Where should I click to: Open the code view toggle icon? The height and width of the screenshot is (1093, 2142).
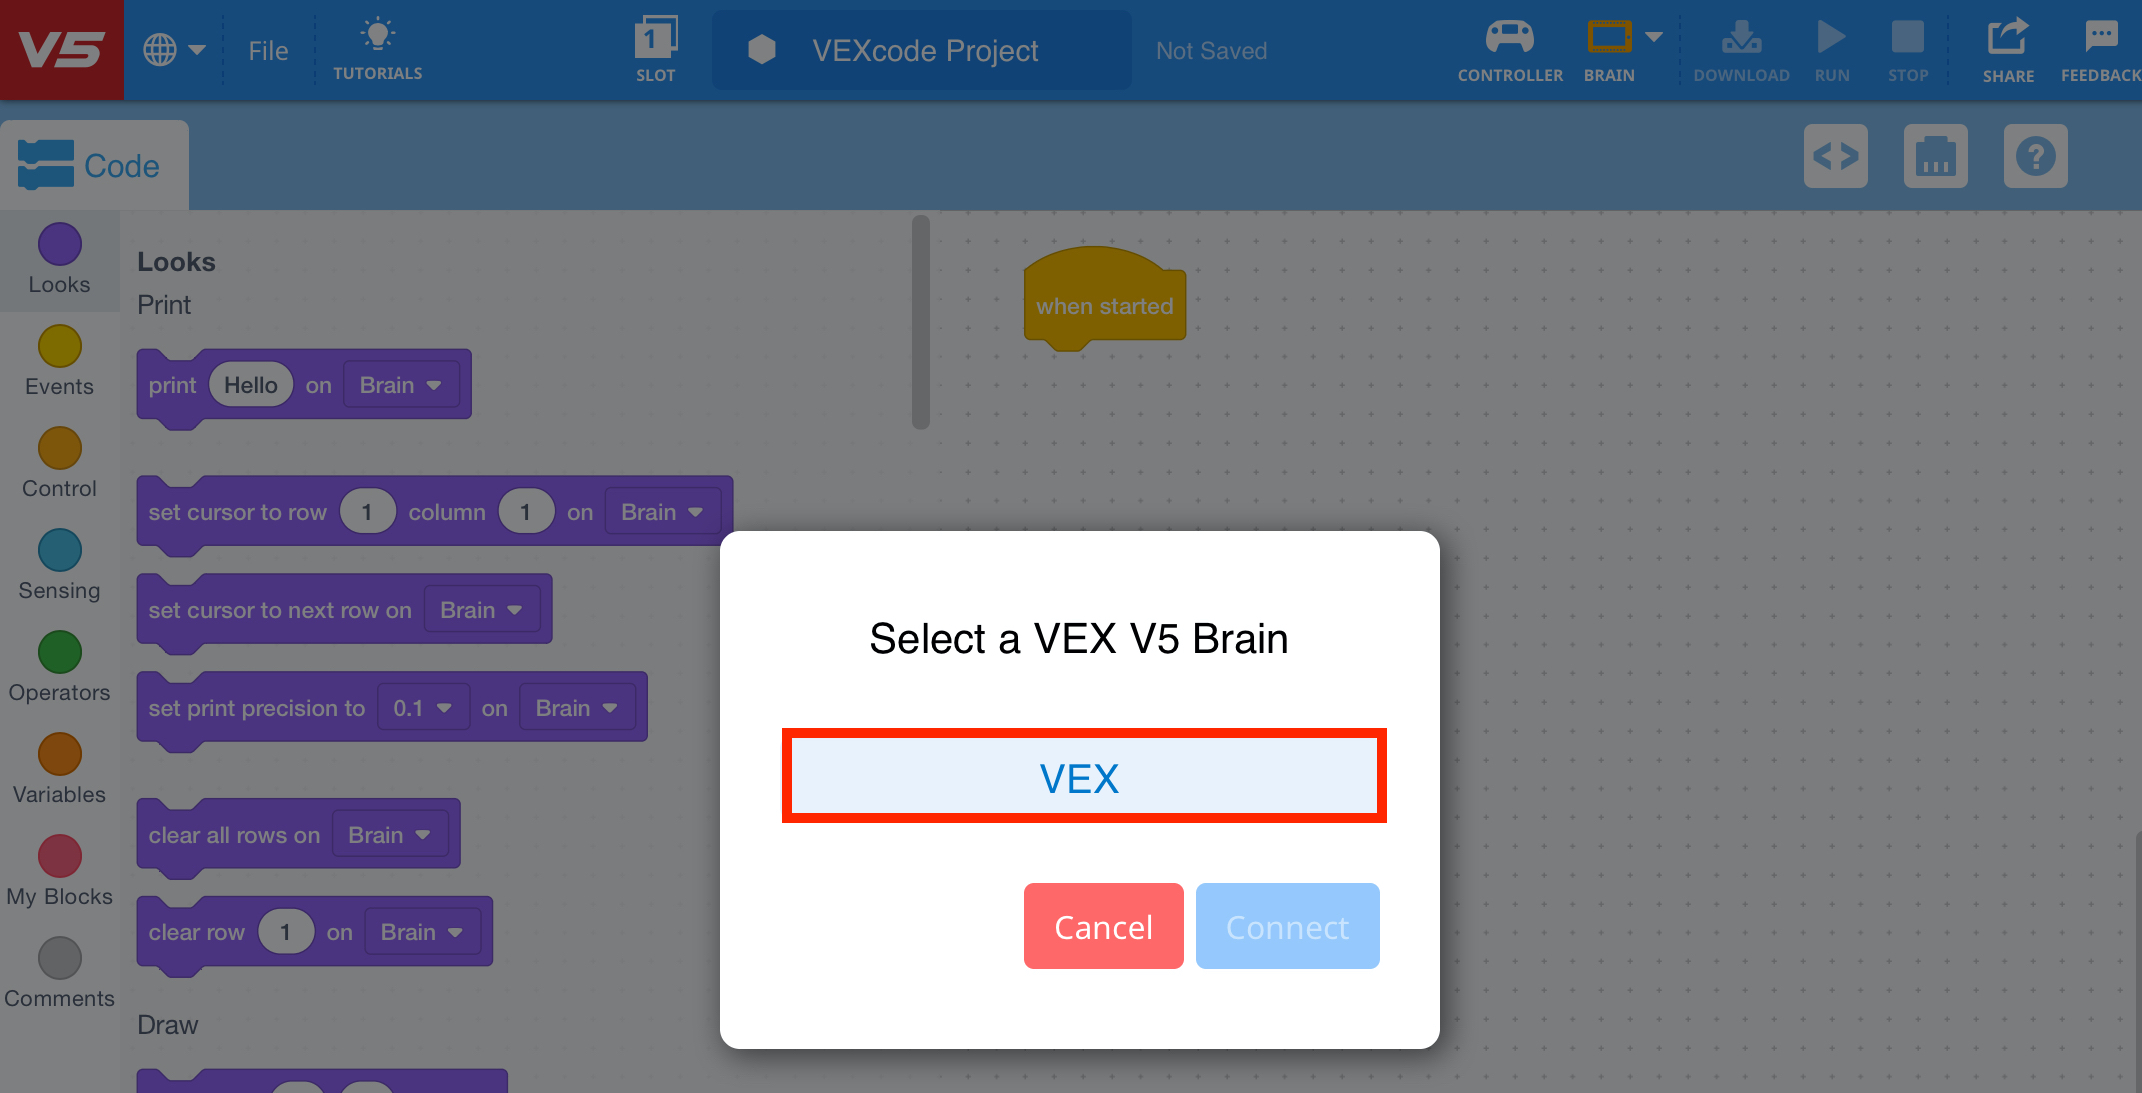[1835, 156]
